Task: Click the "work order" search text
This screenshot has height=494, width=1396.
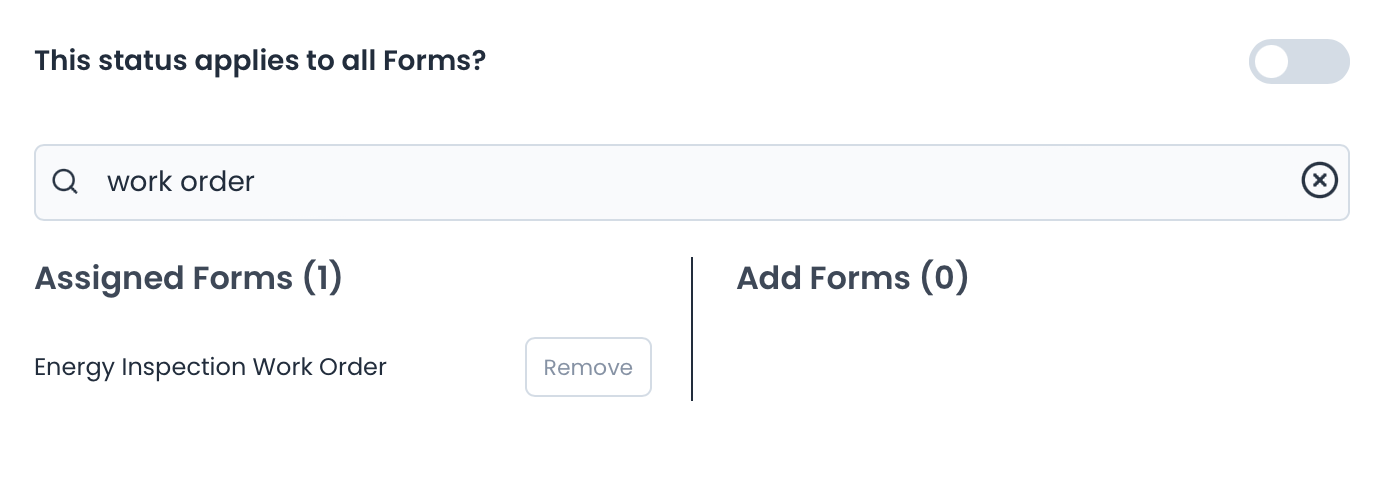Action: pyautogui.click(x=181, y=182)
